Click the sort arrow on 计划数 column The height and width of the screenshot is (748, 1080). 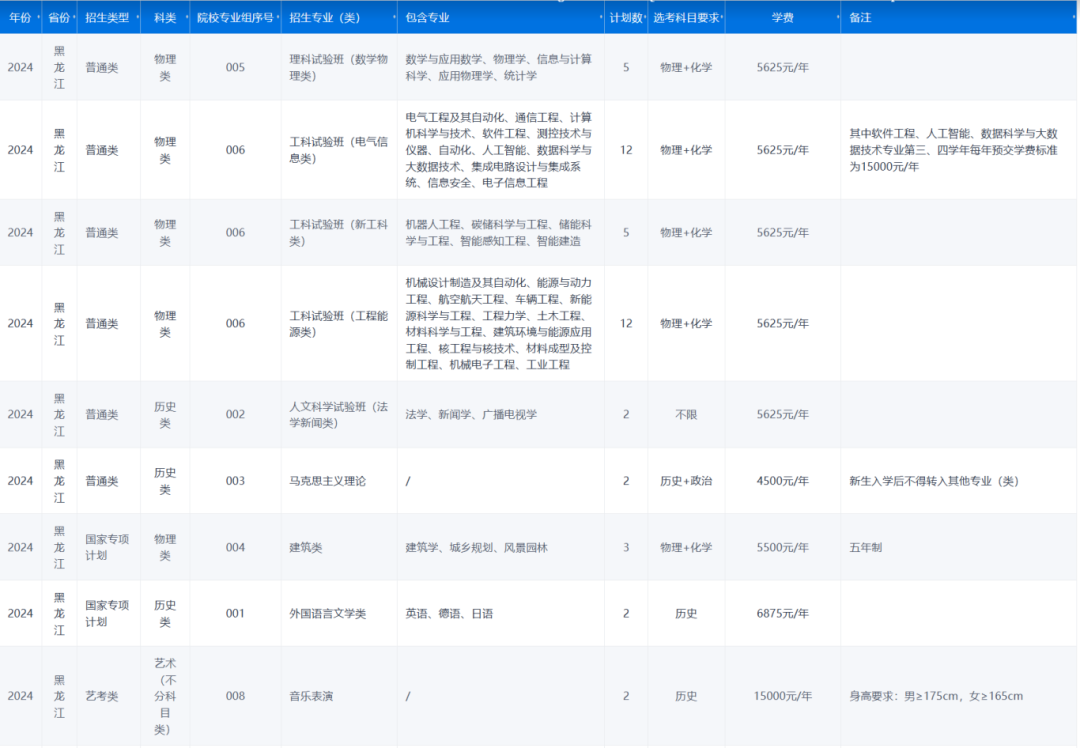point(646,16)
